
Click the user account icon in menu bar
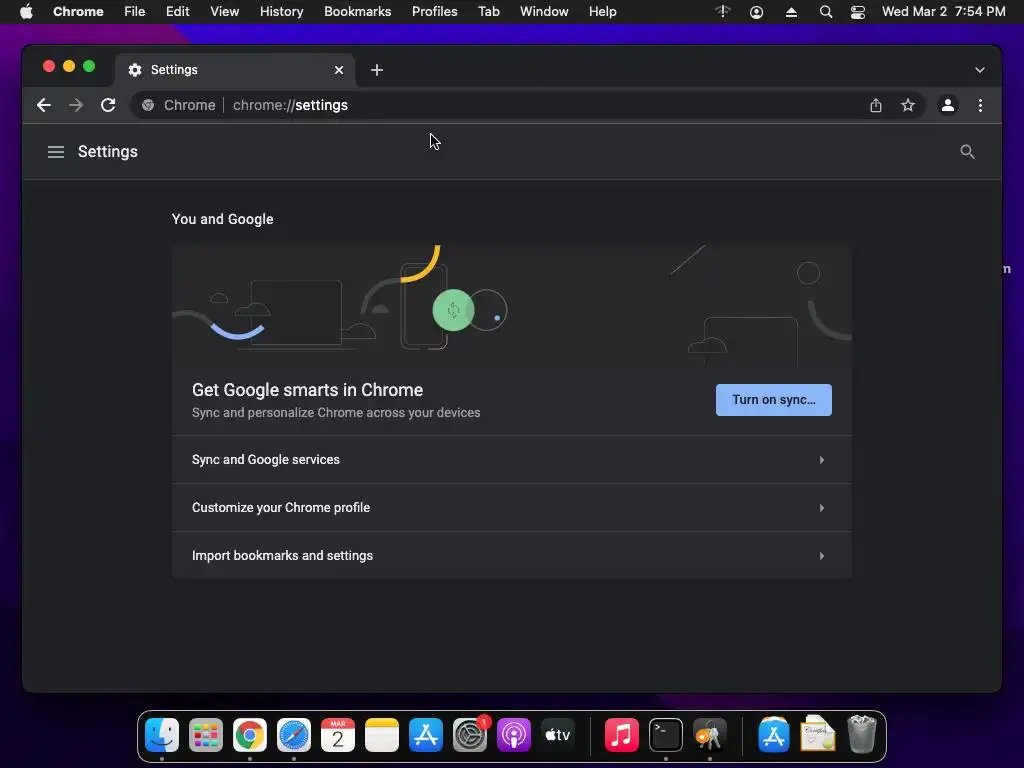(756, 12)
